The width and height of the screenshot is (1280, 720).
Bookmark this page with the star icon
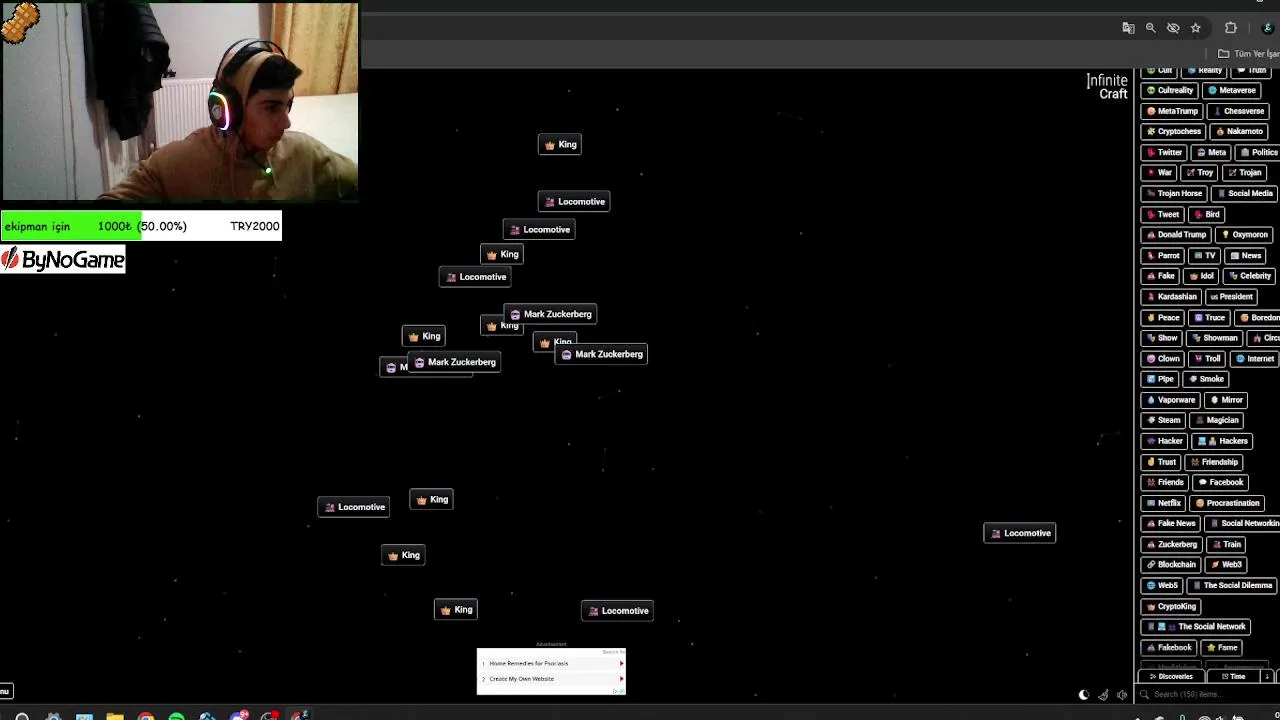coord(1195,28)
